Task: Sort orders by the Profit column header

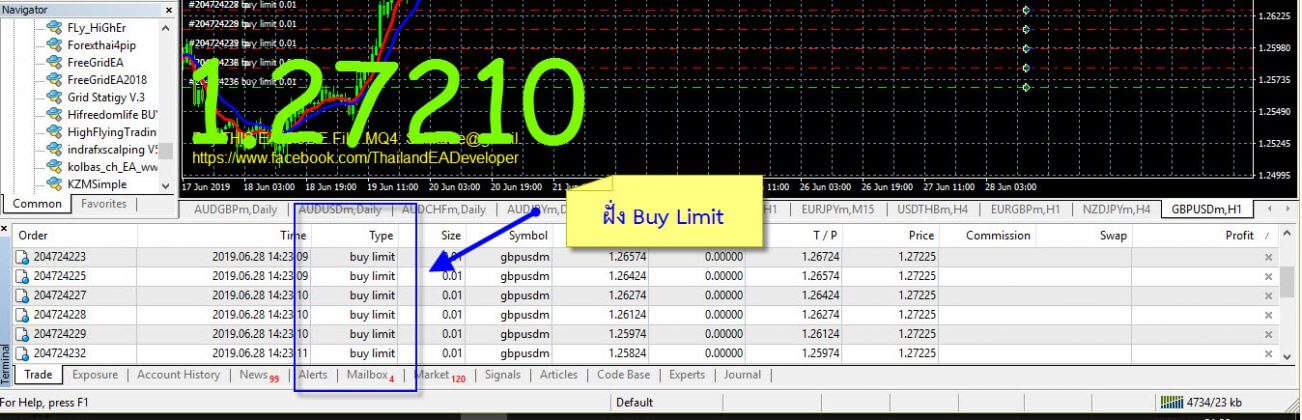Action: pos(1238,236)
